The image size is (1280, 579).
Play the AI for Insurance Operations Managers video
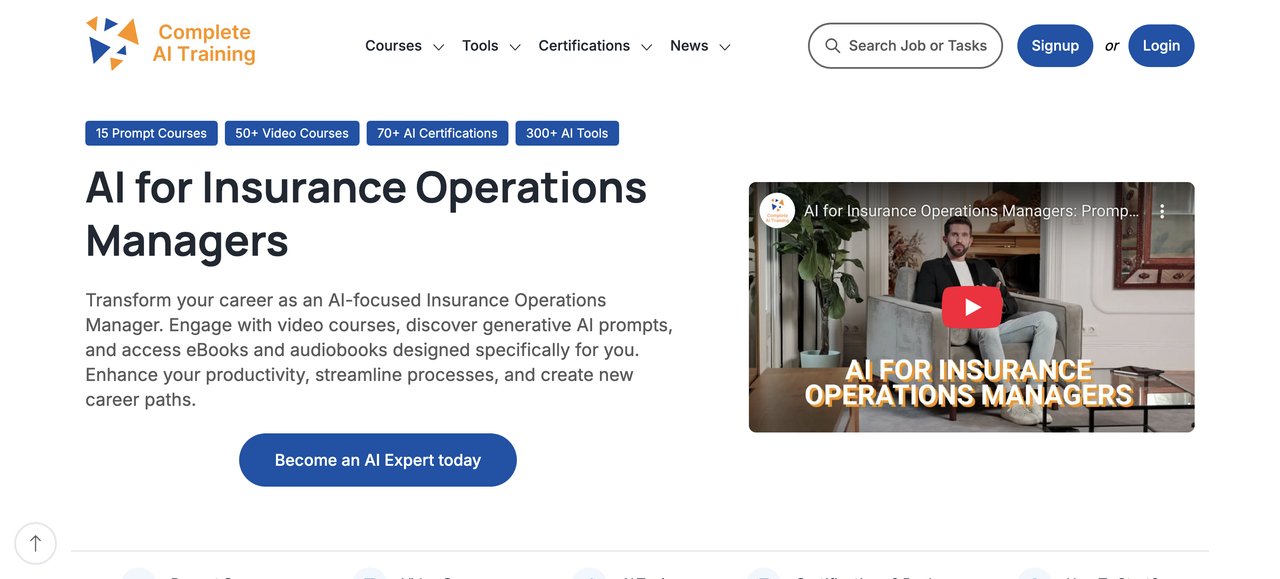point(971,307)
